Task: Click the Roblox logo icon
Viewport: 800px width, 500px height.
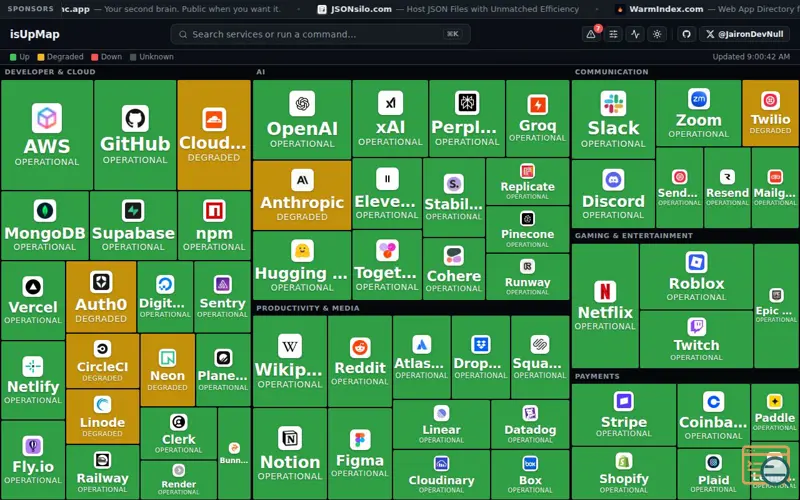Action: point(696,262)
